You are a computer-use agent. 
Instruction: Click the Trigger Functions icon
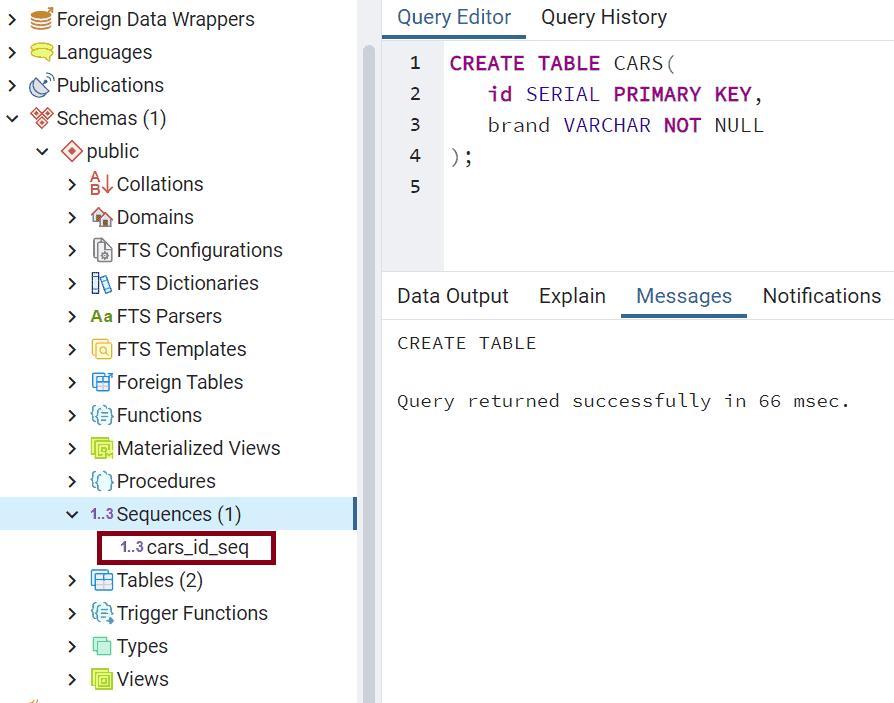click(x=101, y=613)
